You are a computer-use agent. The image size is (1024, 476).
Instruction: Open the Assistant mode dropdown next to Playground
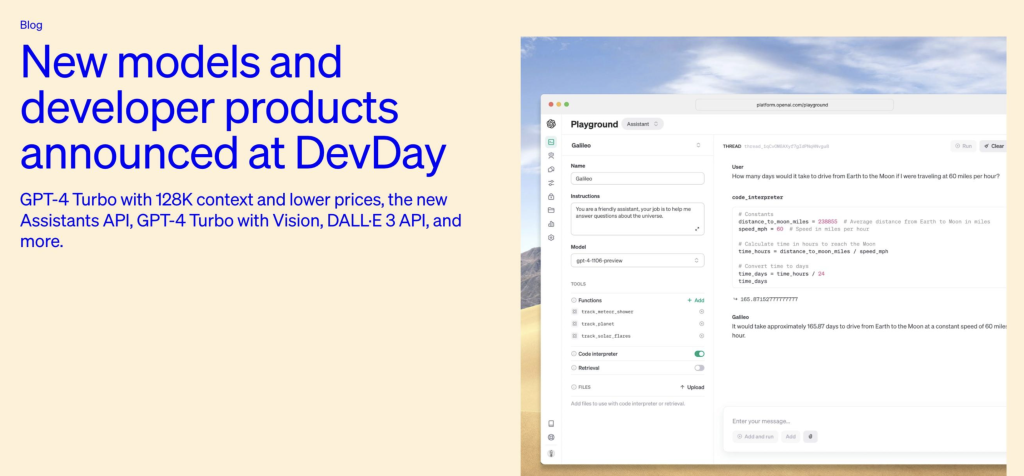coord(642,124)
